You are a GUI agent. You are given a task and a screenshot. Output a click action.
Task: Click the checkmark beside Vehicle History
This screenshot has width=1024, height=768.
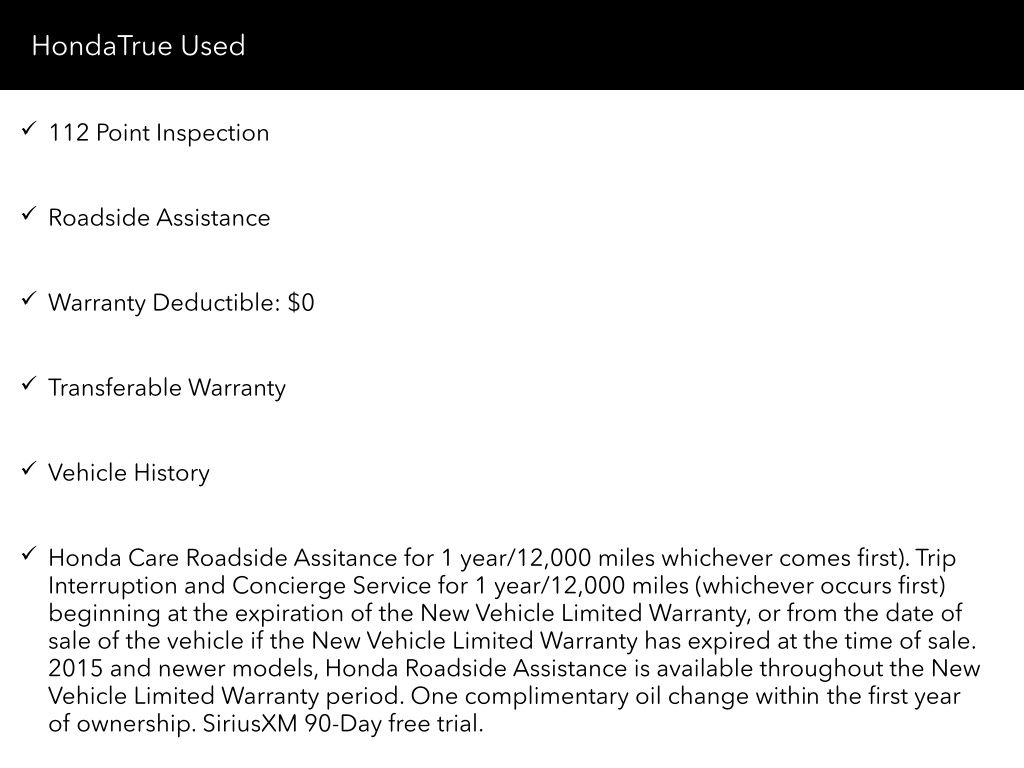click(27, 470)
